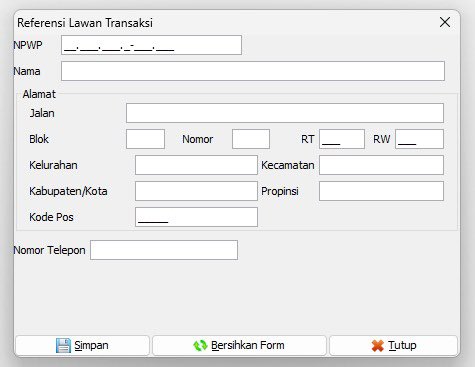This screenshot has width=475, height=367.
Task: Click the Kelurahan label
Action: tap(53, 165)
